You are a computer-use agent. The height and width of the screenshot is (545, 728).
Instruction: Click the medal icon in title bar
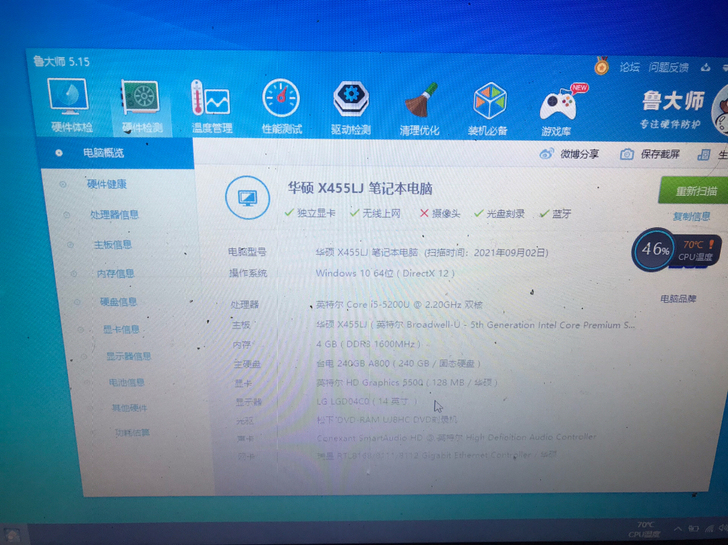(x=601, y=66)
